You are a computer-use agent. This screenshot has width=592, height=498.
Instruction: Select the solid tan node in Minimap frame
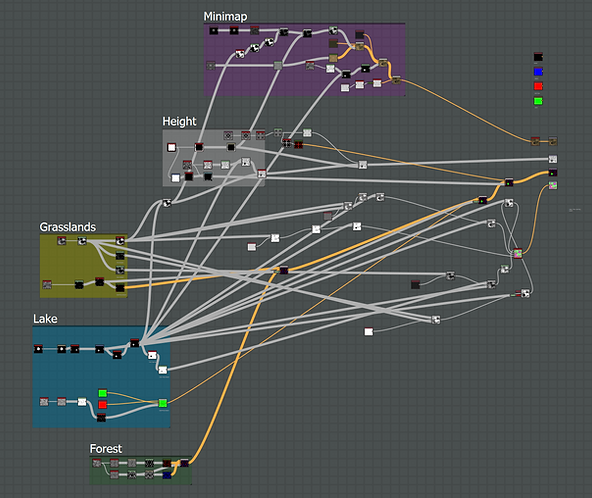pos(333,58)
